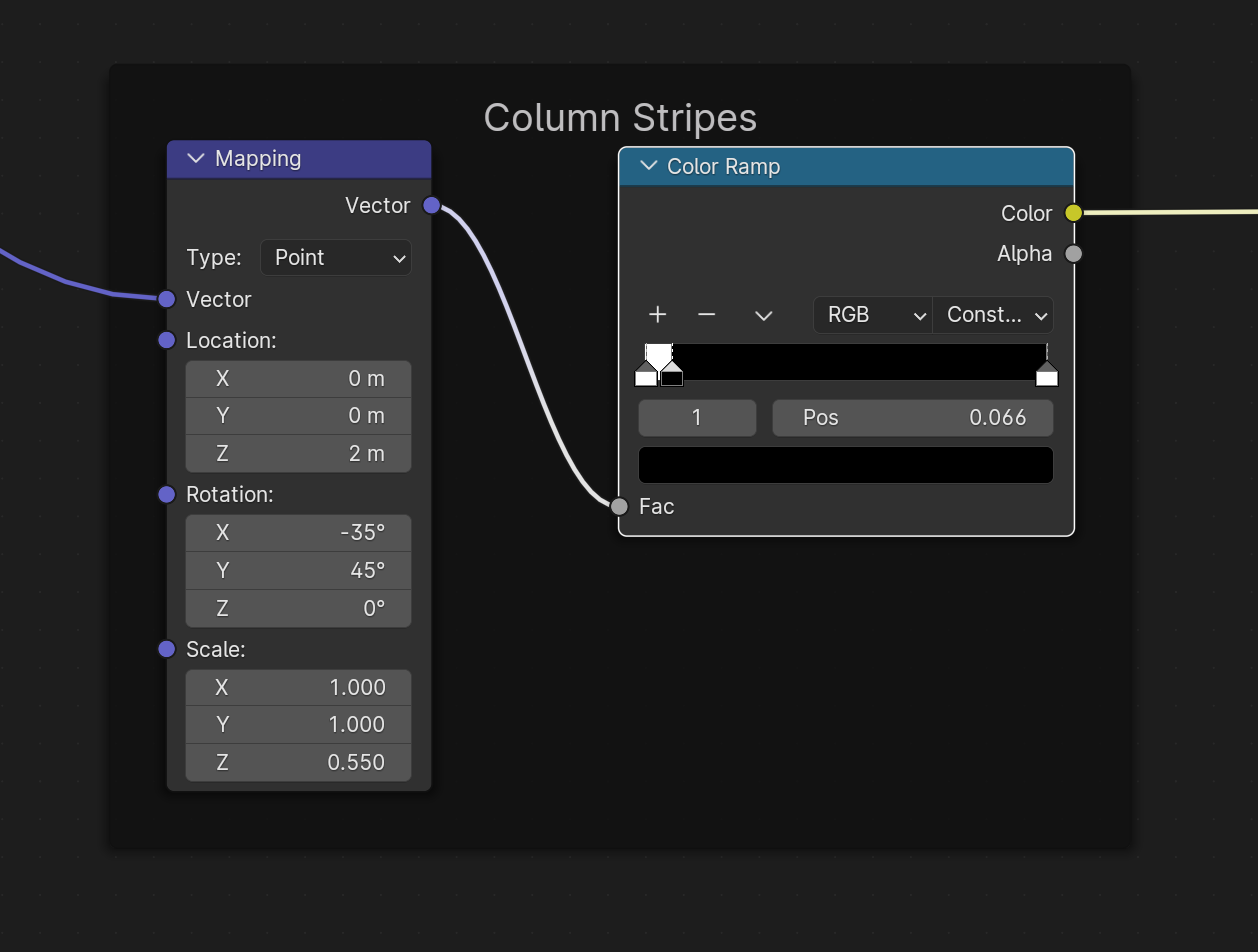The width and height of the screenshot is (1258, 952).
Task: Click the Alpha output socket
Action: pyautogui.click(x=1073, y=254)
